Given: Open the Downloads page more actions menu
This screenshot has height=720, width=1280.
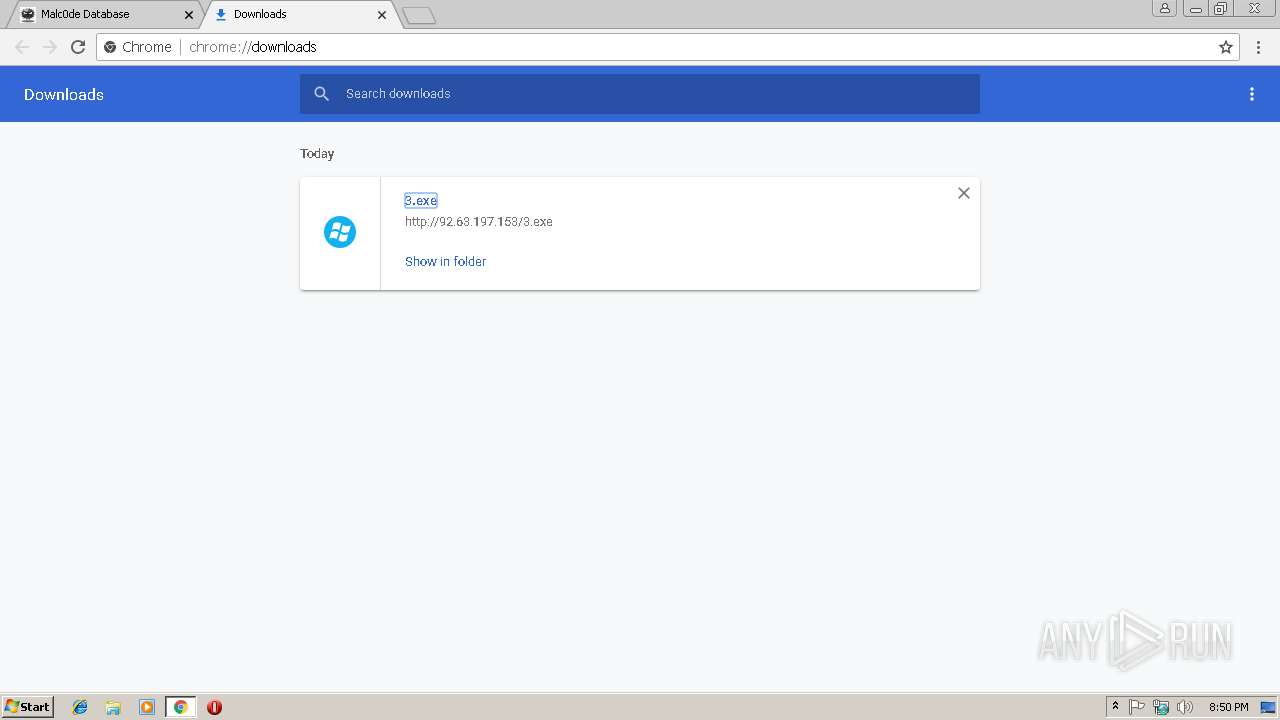Looking at the screenshot, I should point(1252,94).
